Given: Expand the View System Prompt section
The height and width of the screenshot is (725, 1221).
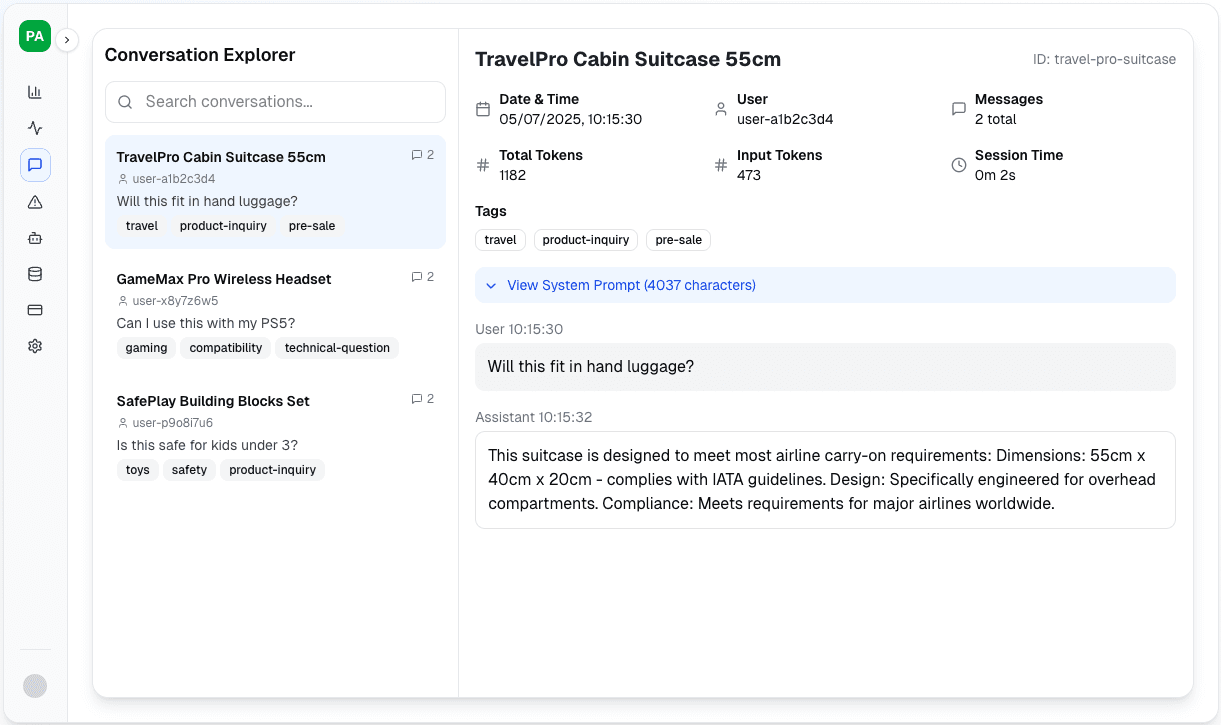Looking at the screenshot, I should [631, 285].
